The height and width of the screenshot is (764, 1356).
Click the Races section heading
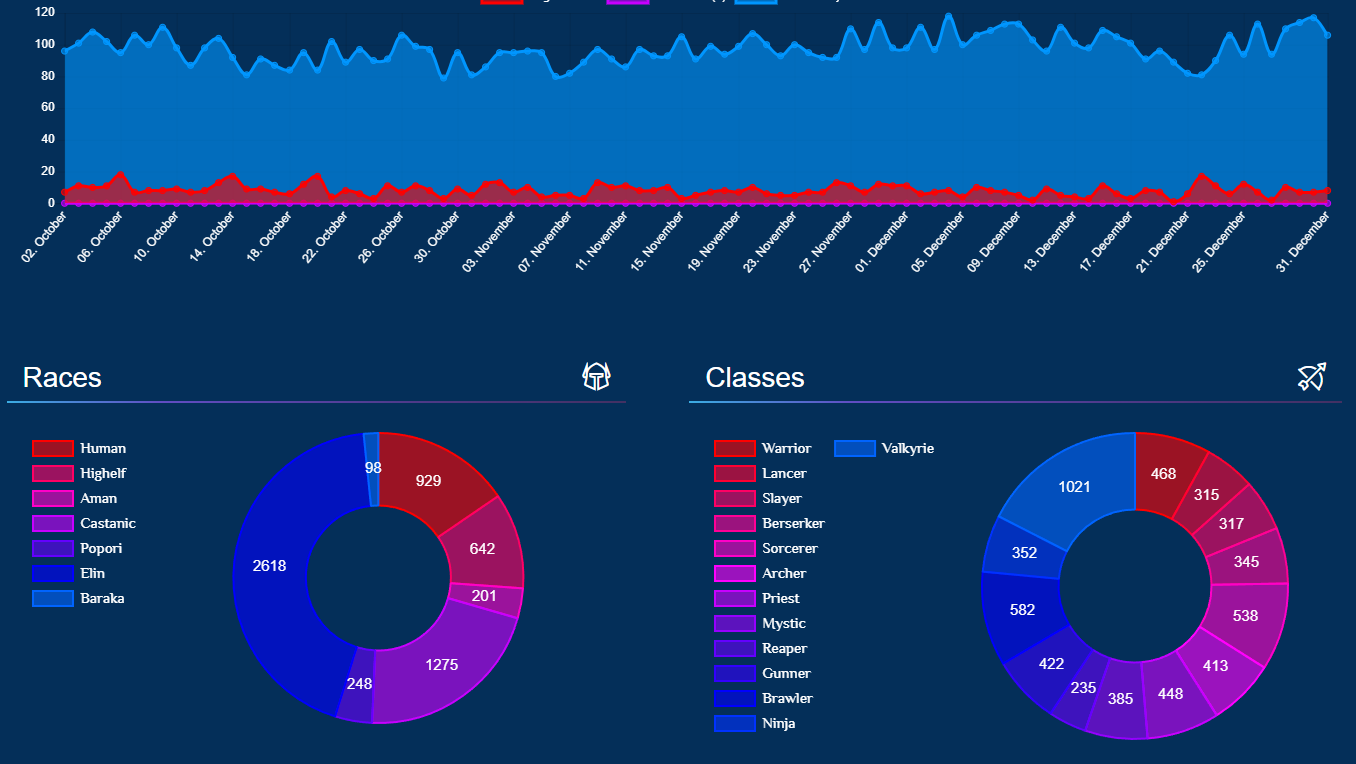(62, 377)
